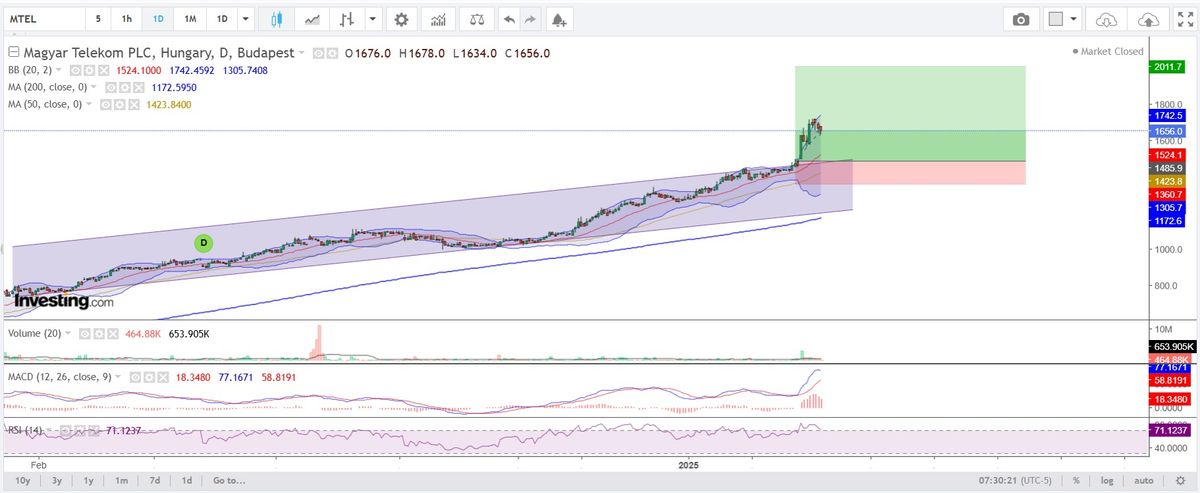Expand the time interval dropdown arrow

[x=245, y=19]
